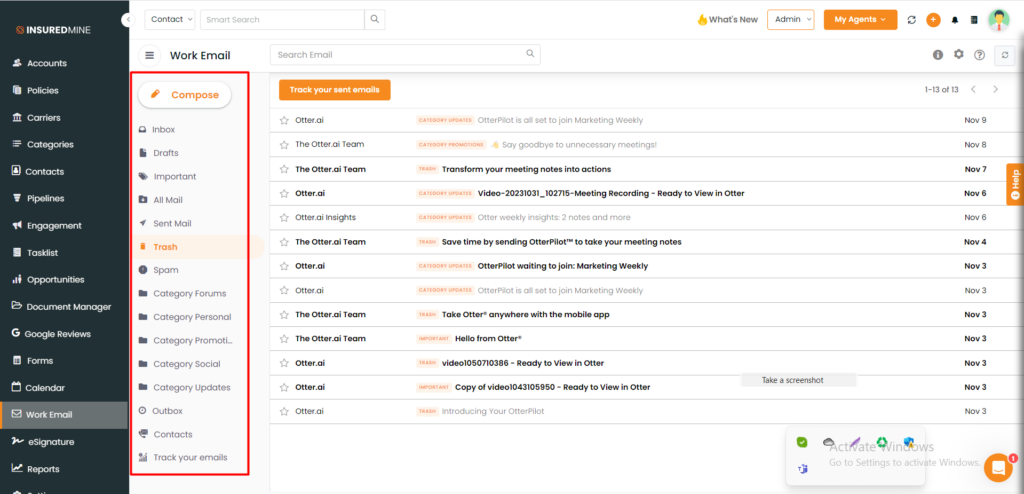This screenshot has width=1024, height=494.
Task: Star the 'Transform your meeting notes into actions' email
Action: [284, 169]
